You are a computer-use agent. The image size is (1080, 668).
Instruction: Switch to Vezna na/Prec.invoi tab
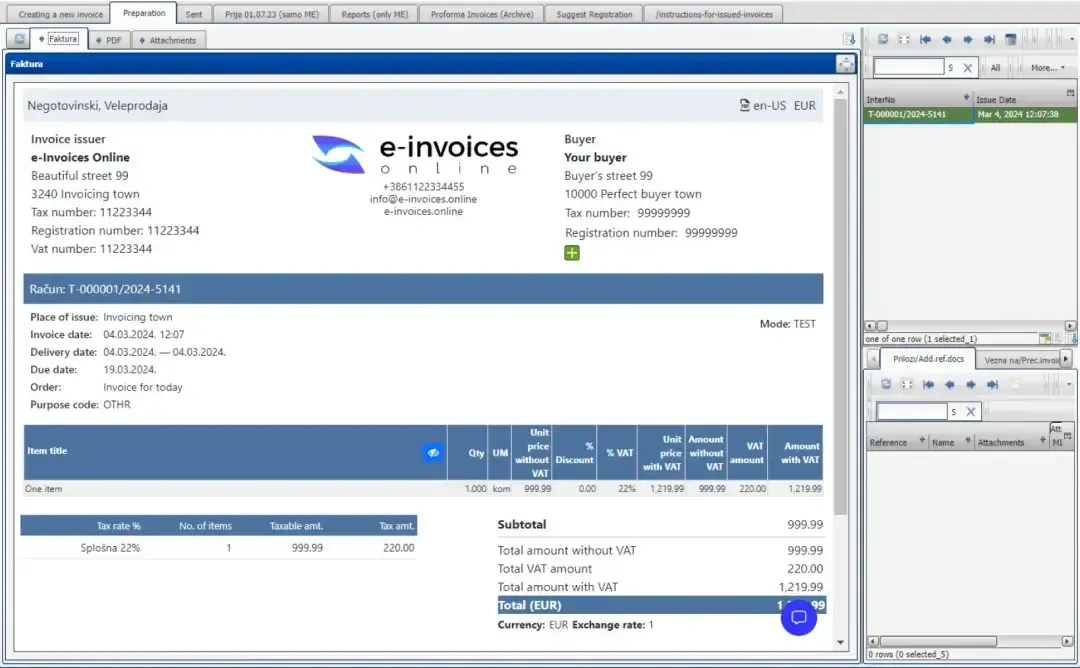click(x=1020, y=359)
